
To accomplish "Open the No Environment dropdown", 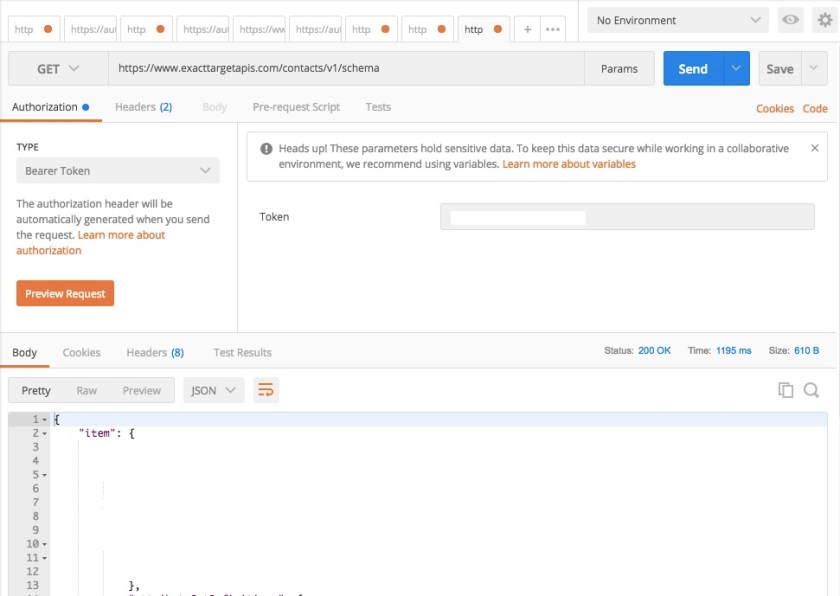I will [x=677, y=19].
